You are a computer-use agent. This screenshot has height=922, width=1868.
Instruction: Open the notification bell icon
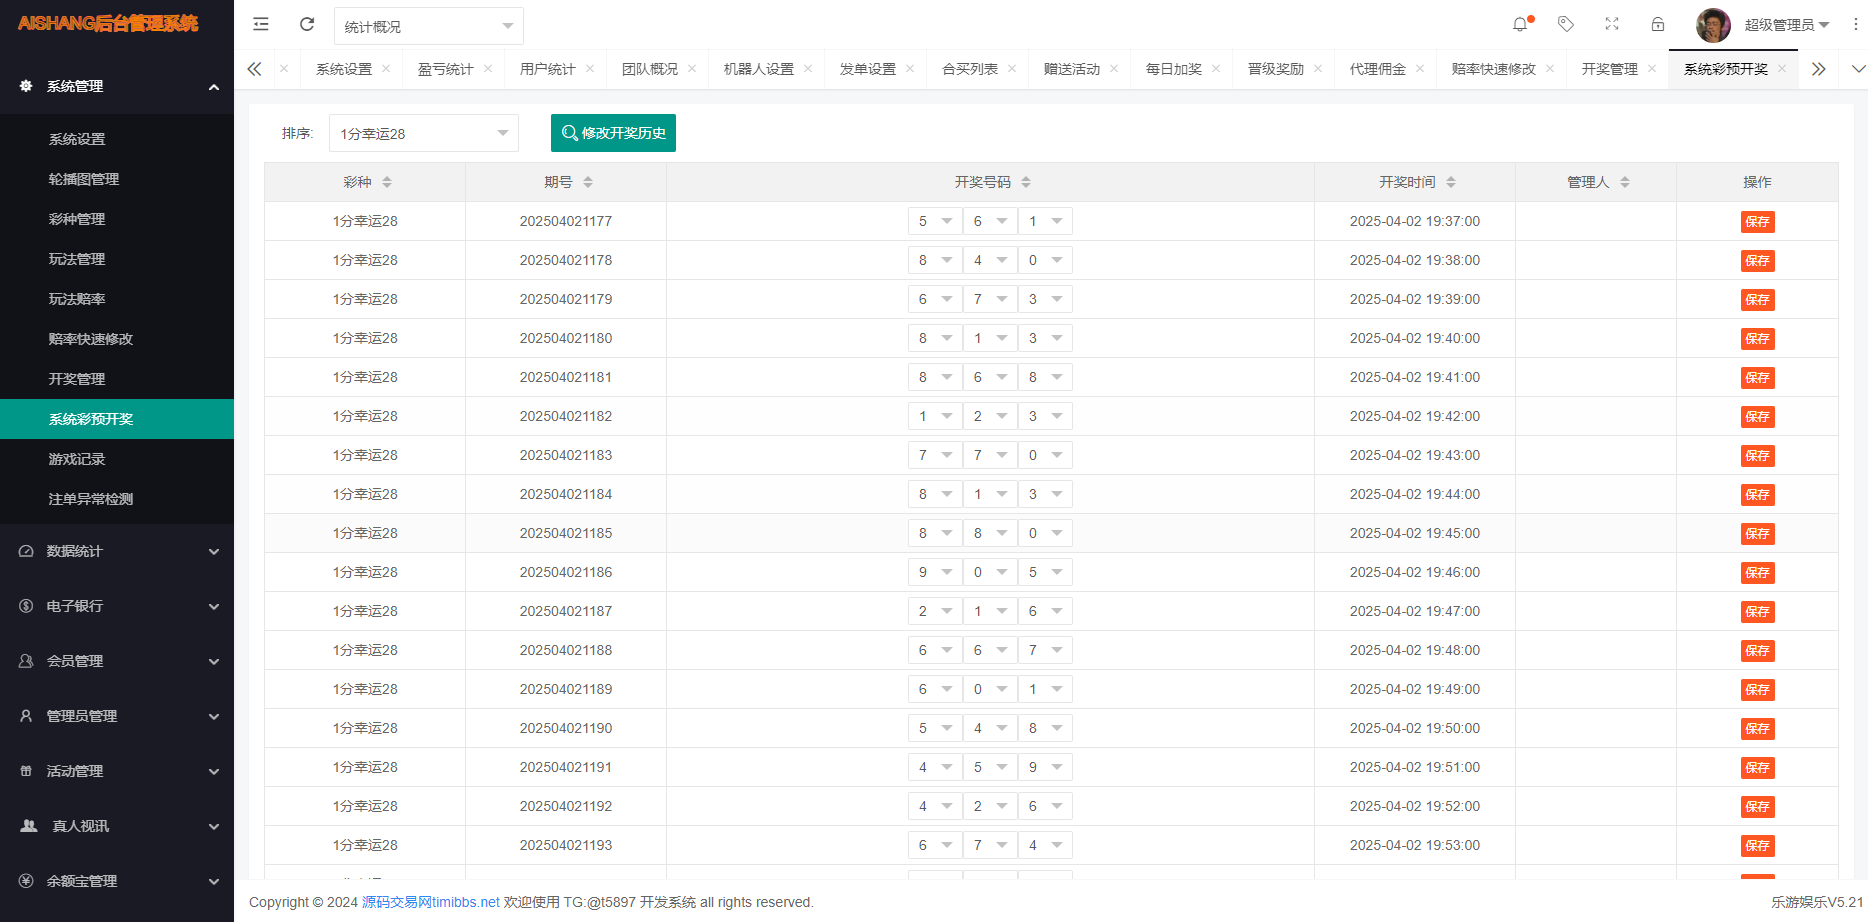pos(1519,24)
